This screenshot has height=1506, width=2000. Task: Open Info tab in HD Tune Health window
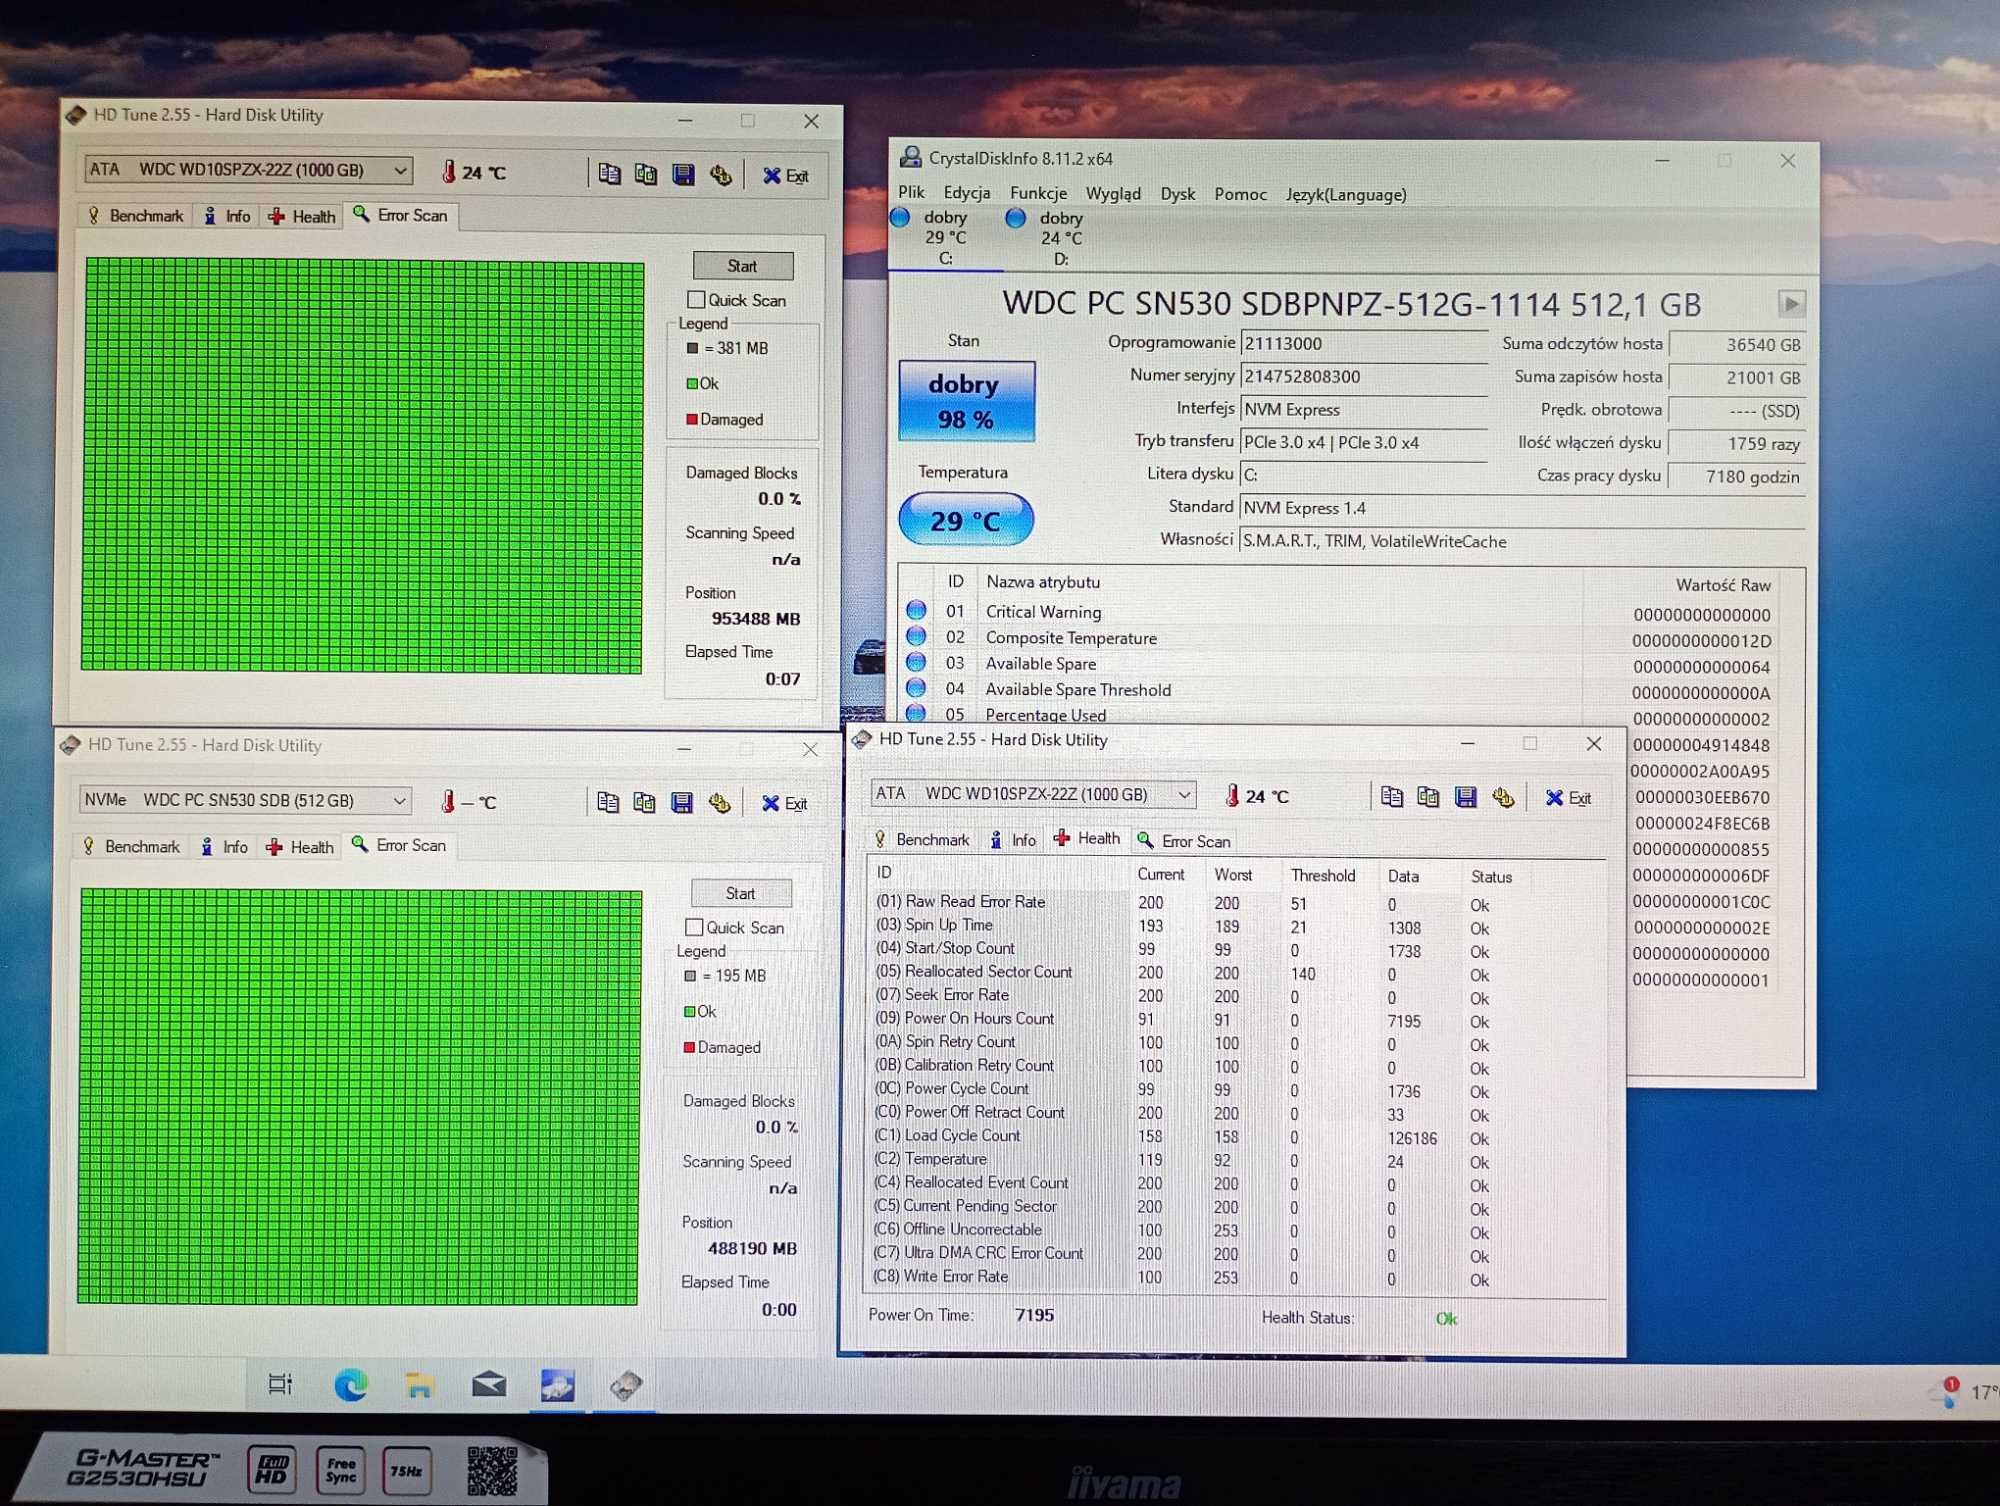(1014, 840)
